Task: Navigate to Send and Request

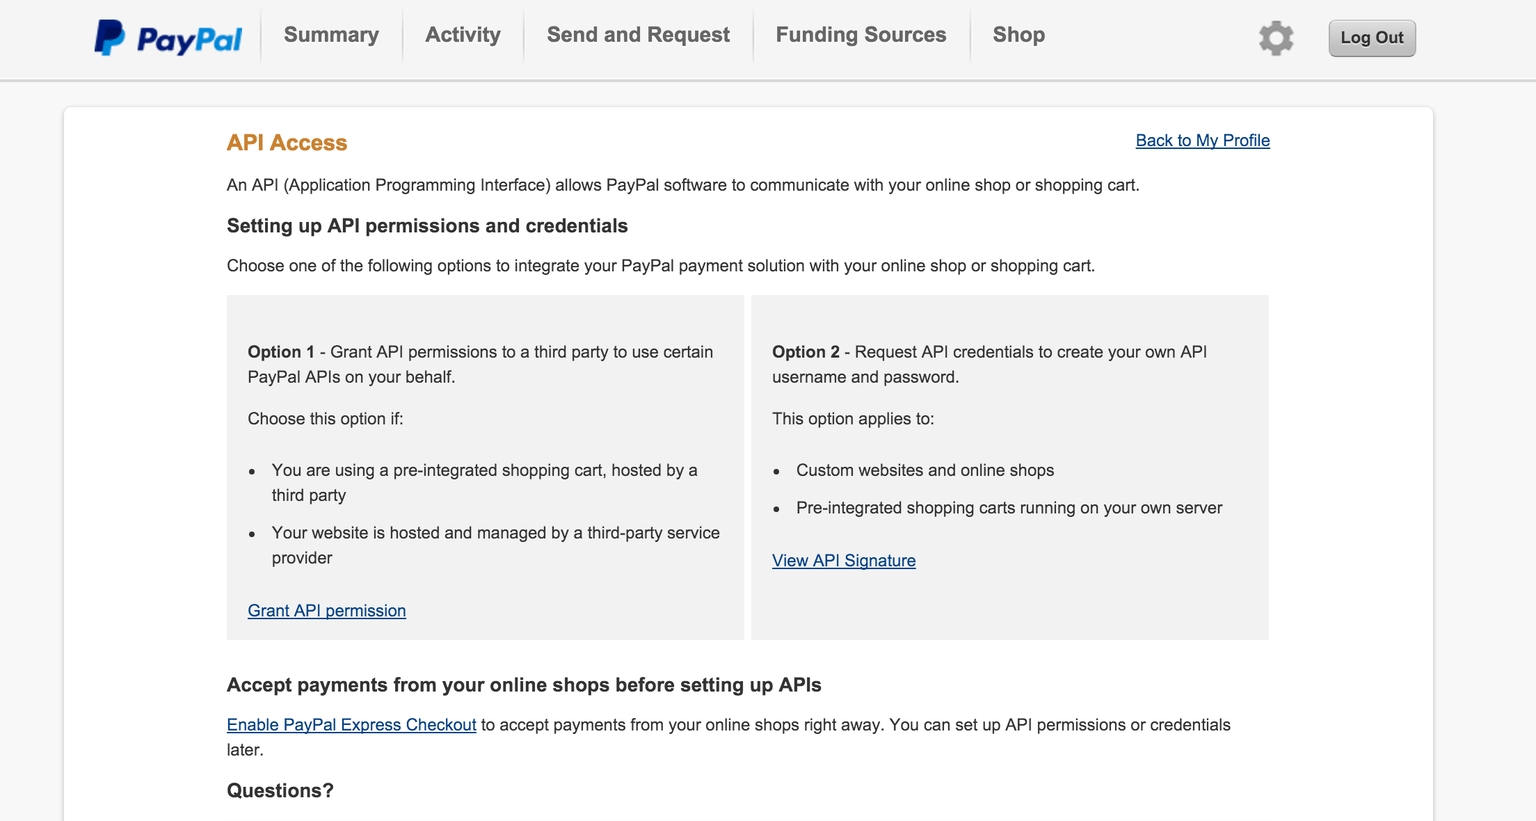Action: (637, 34)
